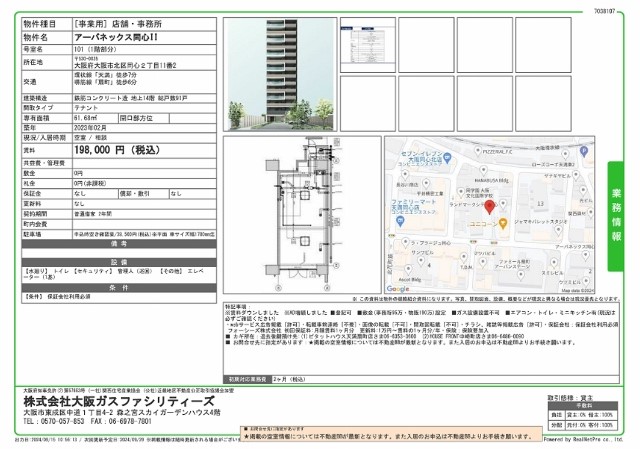Click the 条件 section header

119,288
